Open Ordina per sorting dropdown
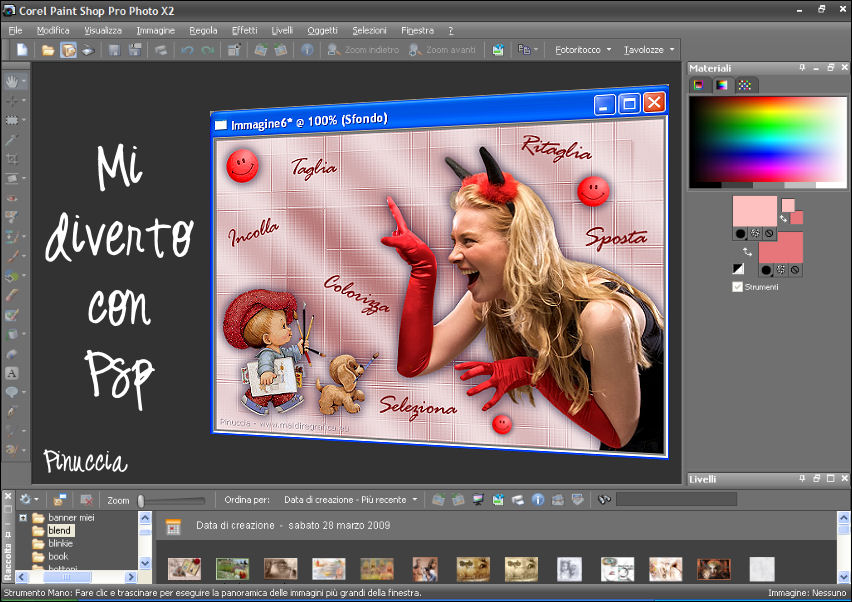This screenshot has height=602, width=852. point(351,499)
